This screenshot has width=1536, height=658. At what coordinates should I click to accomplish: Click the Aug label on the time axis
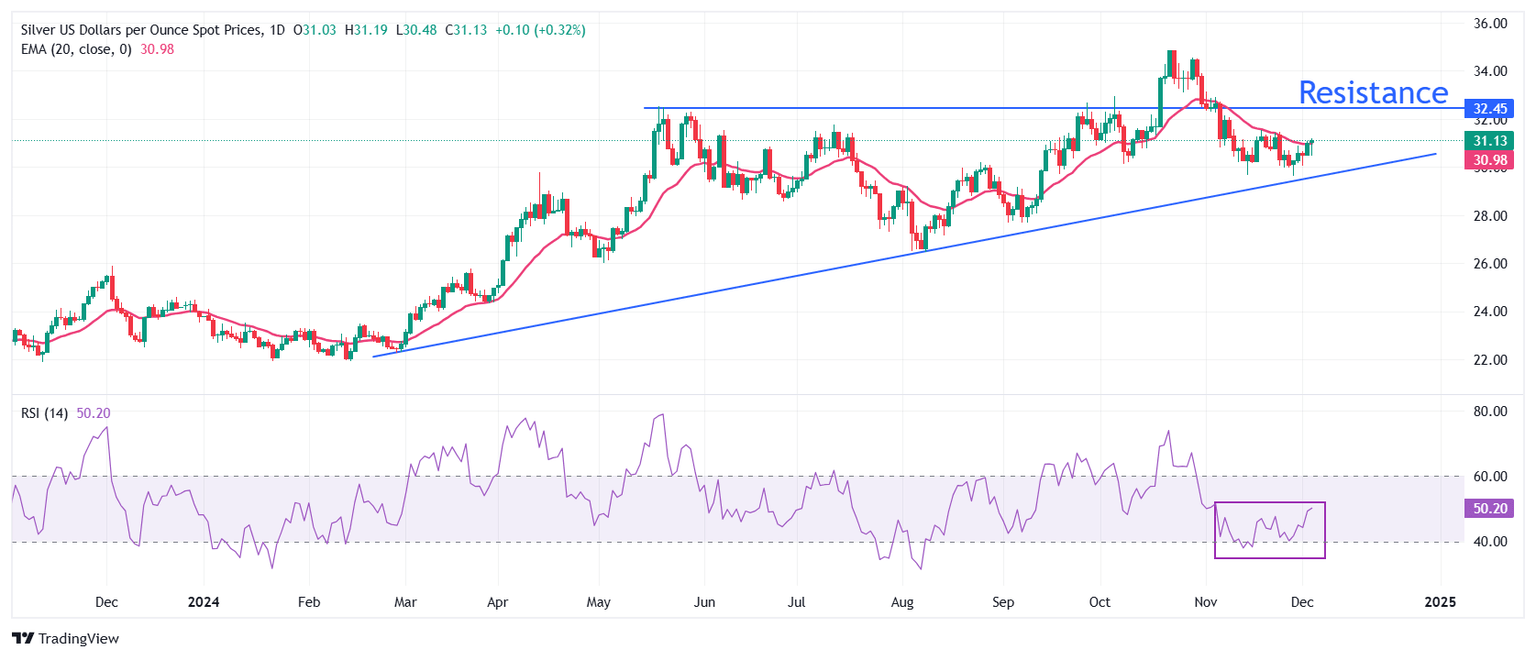point(902,603)
